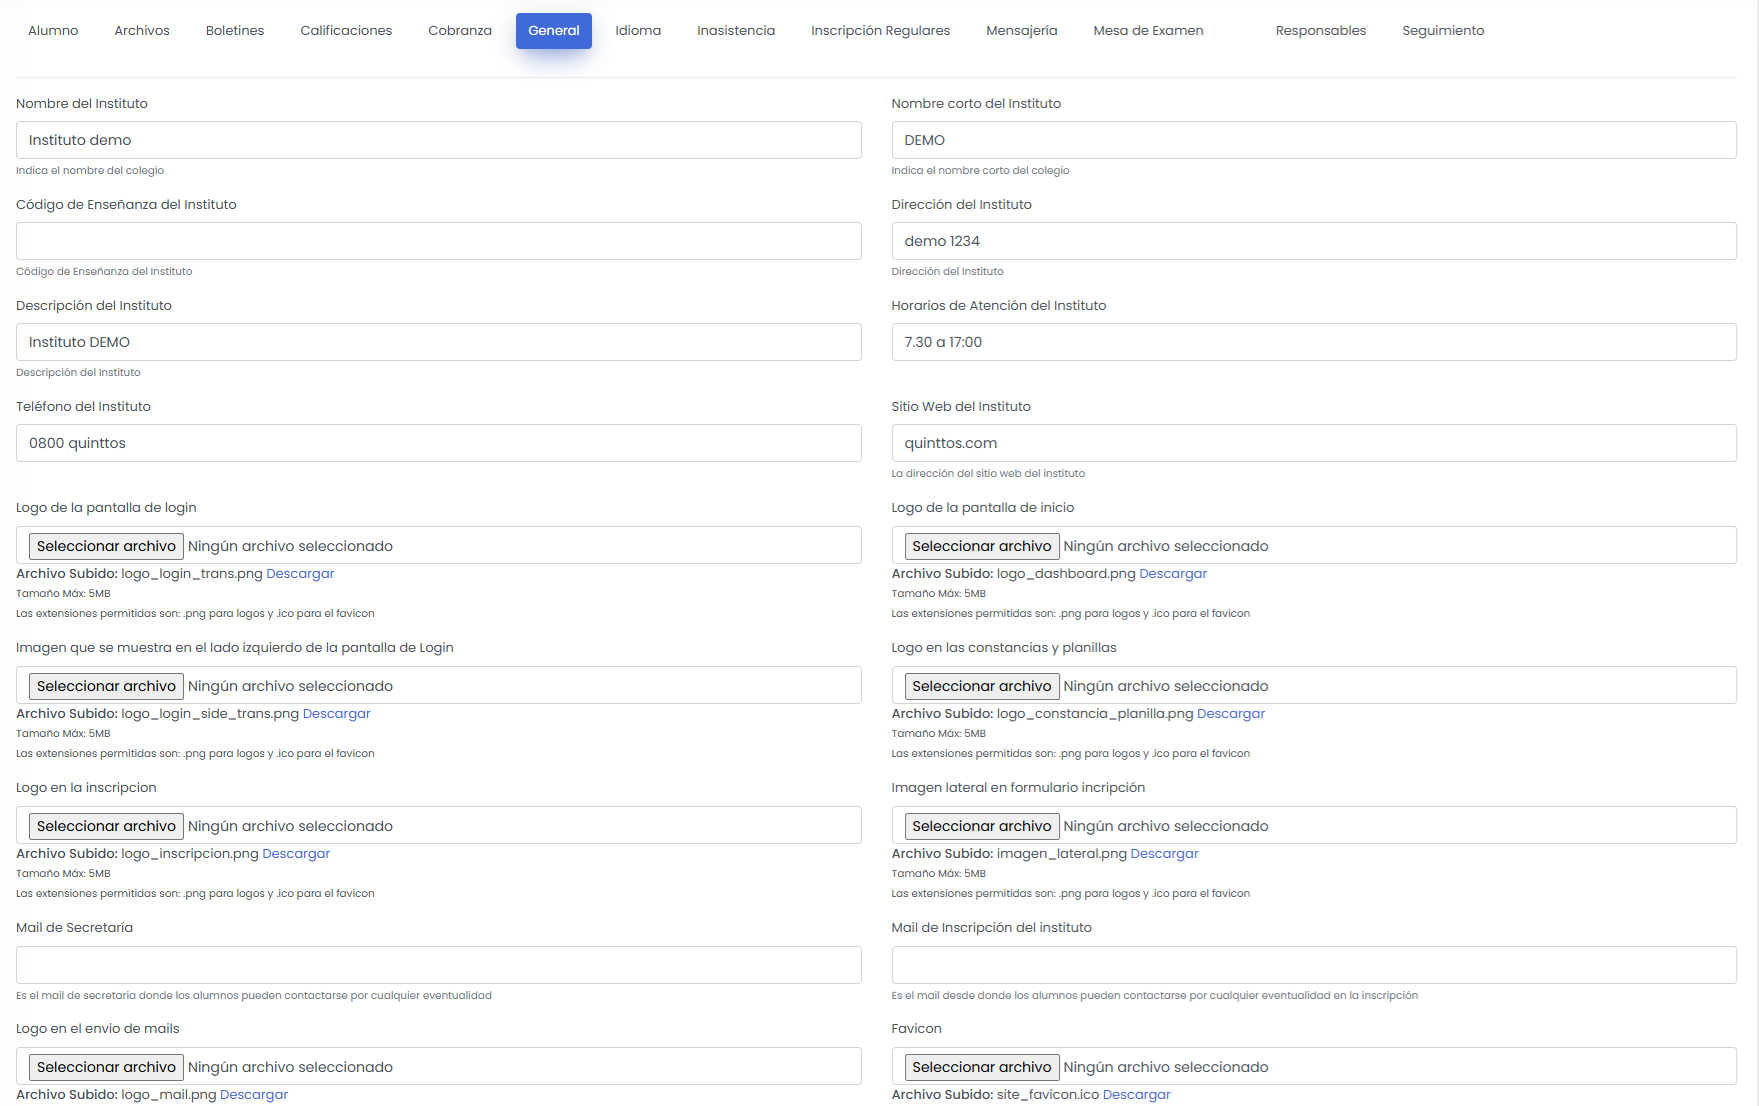Click the Horarios de Atención field
Image resolution: width=1759 pixels, height=1106 pixels.
pos(1314,342)
